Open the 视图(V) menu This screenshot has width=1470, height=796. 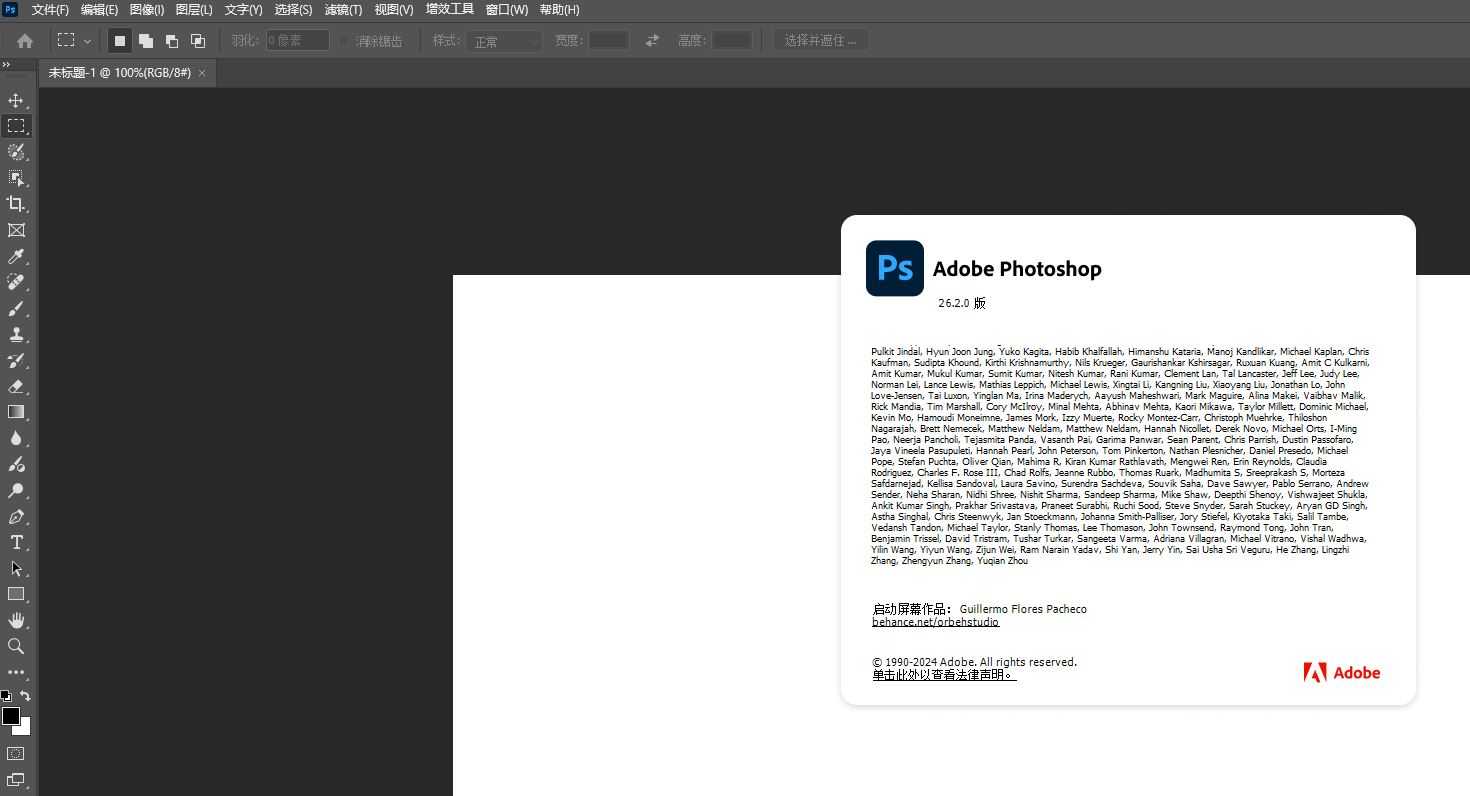(393, 10)
